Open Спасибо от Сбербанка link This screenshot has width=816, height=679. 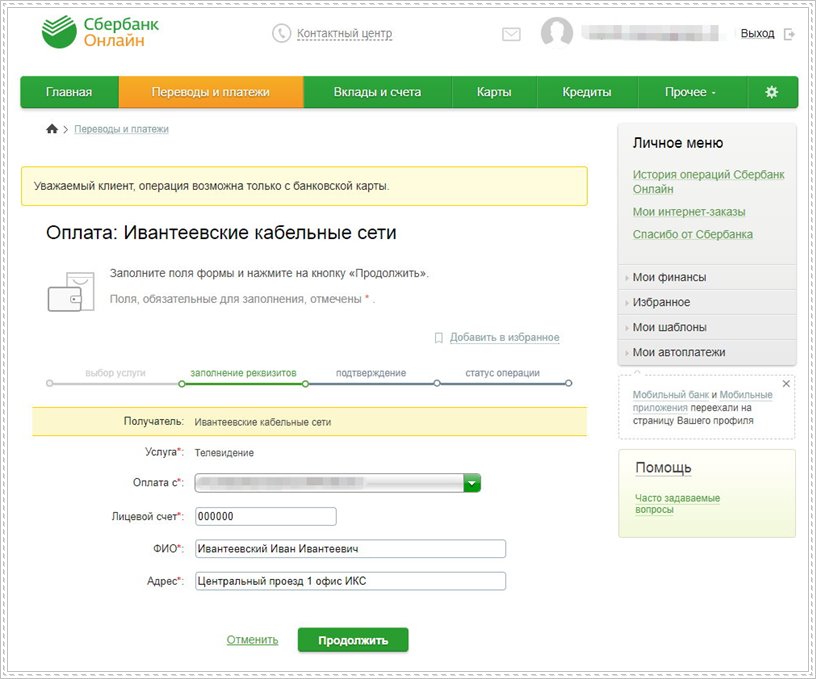coord(693,234)
